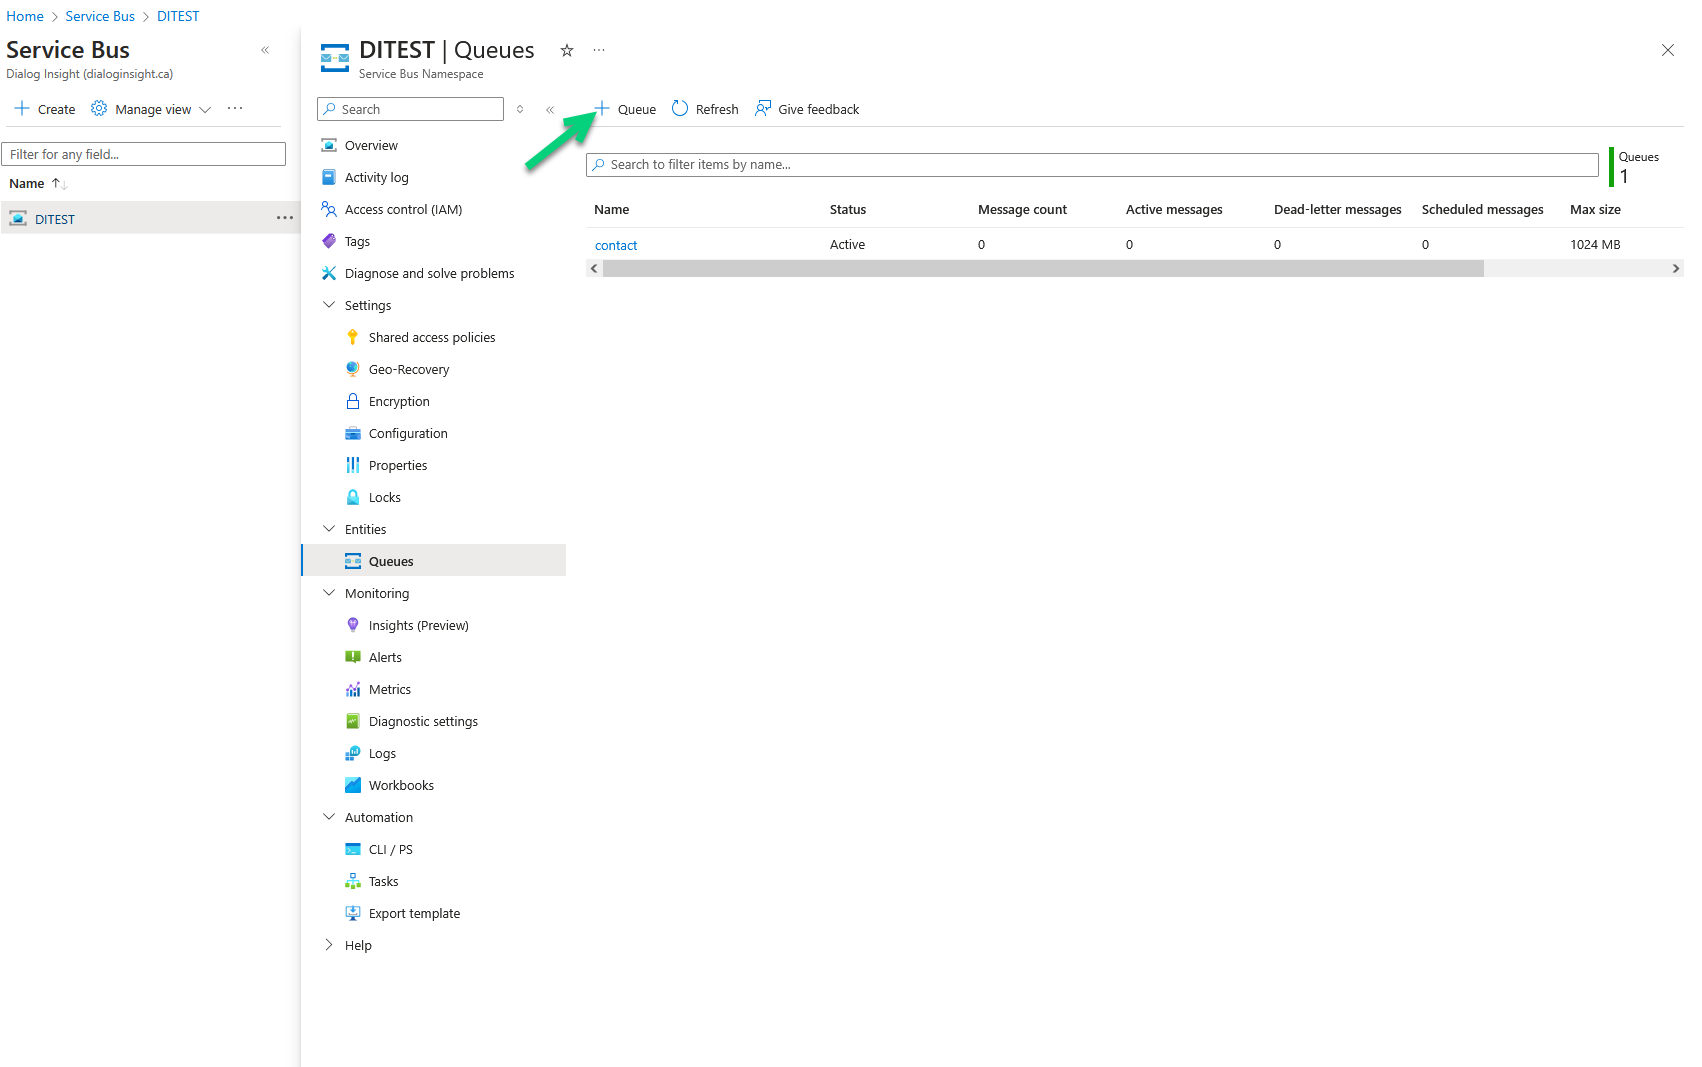
Task: Favorite the DITEST Queues page with star
Action: (x=567, y=50)
